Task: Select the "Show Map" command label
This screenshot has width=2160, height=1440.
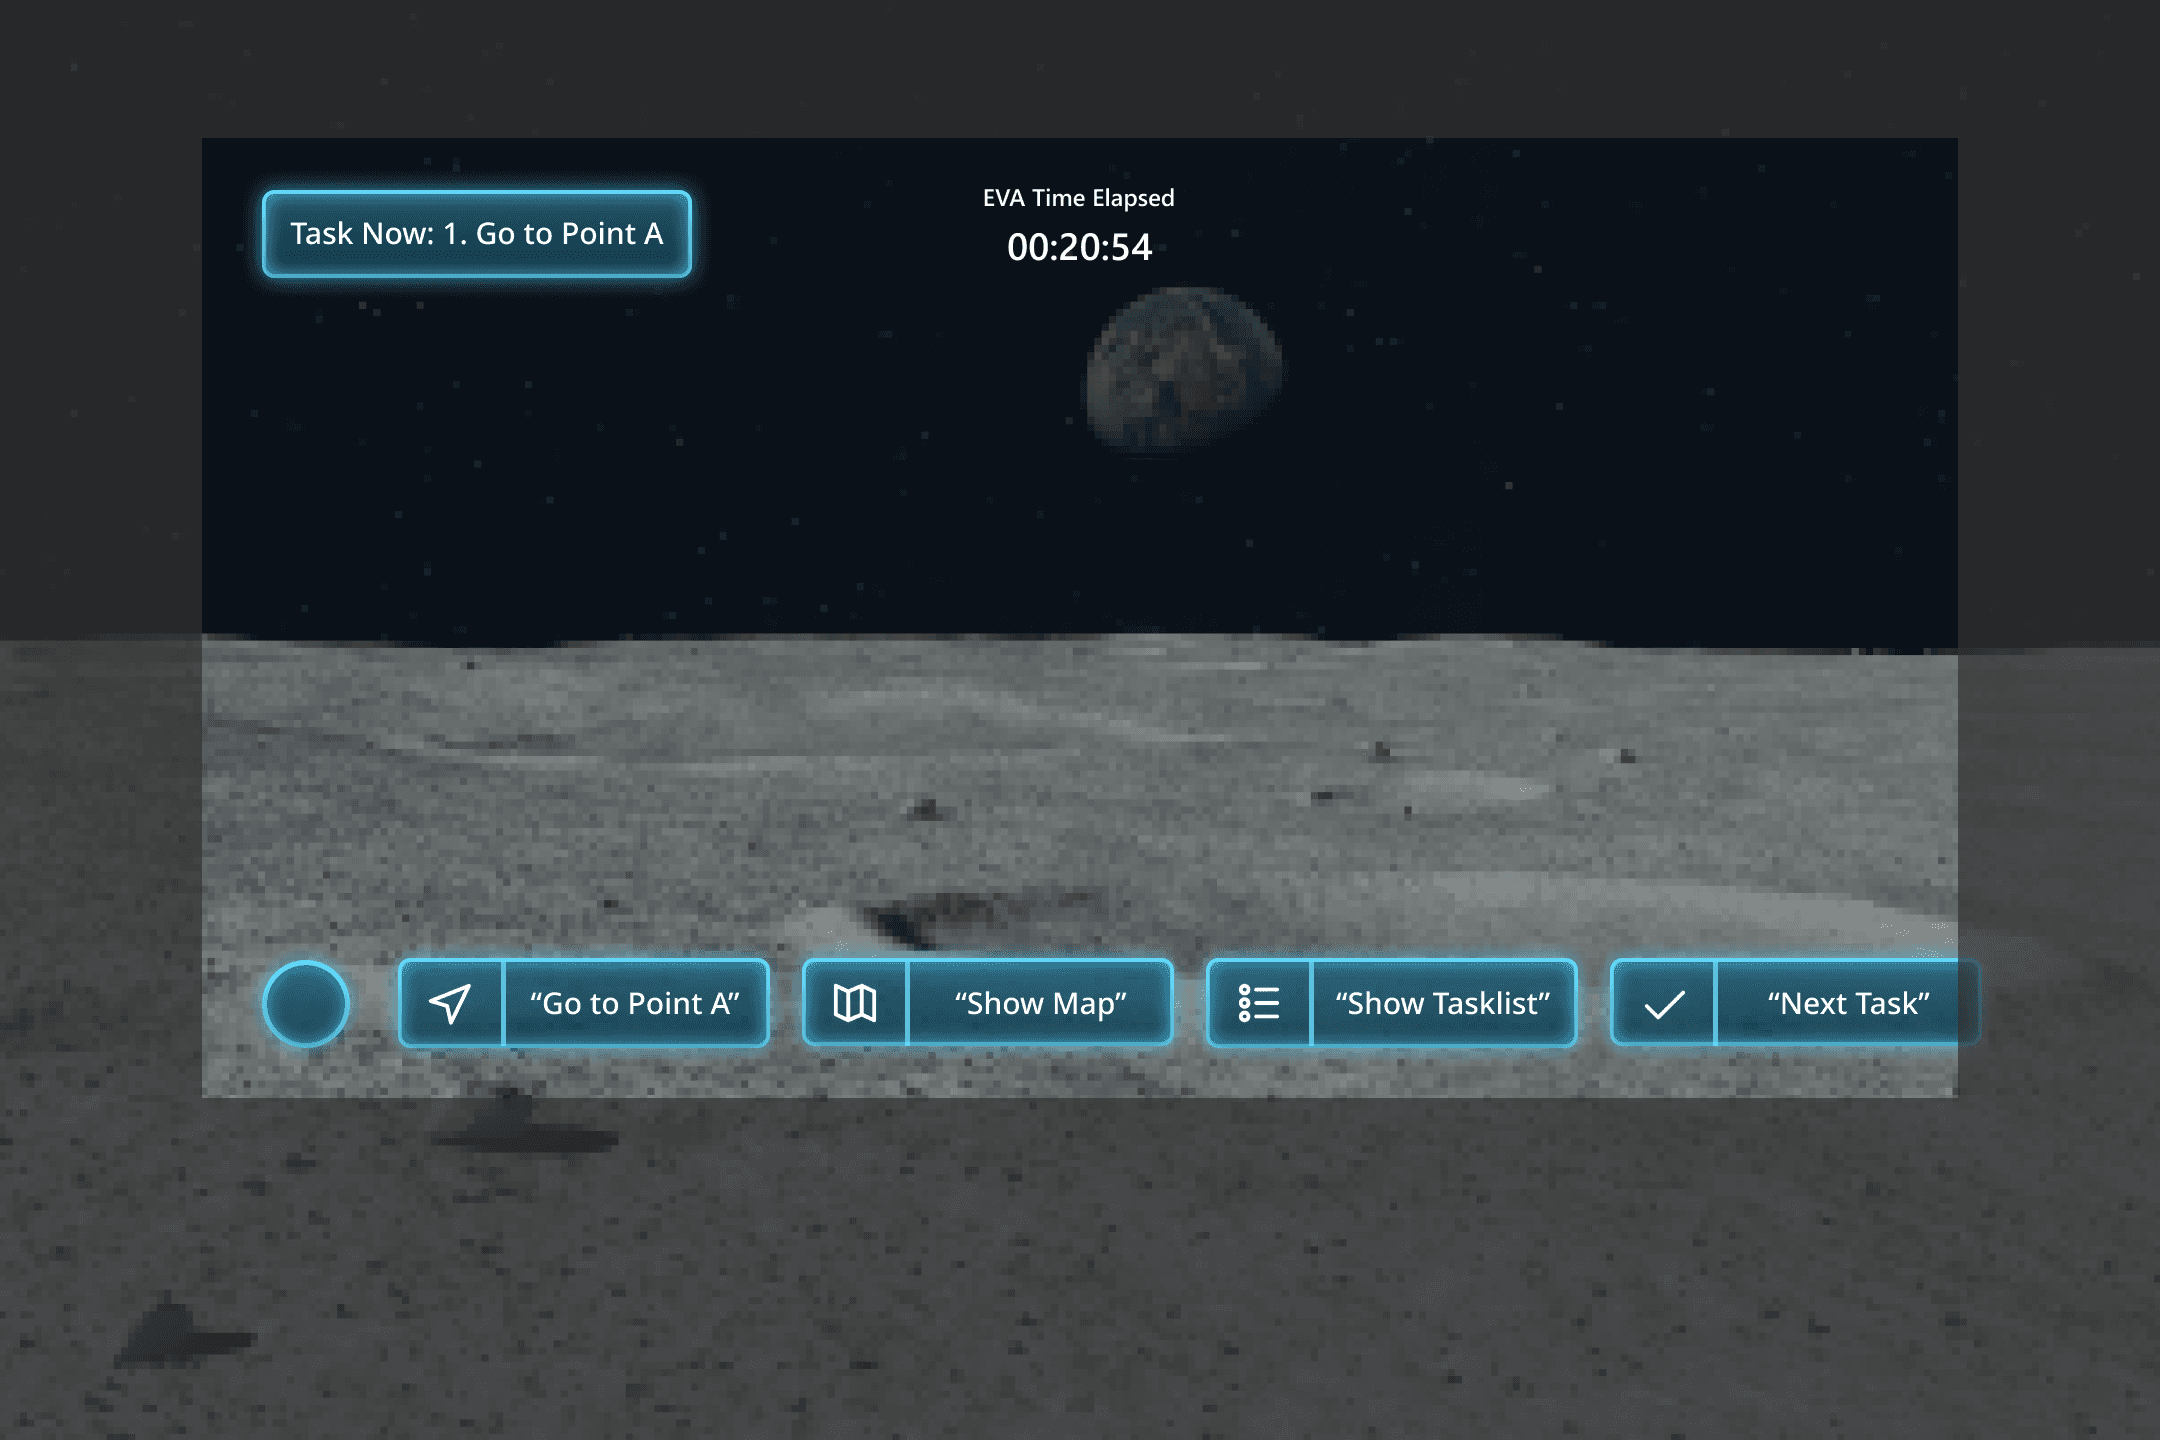Action: pyautogui.click(x=1040, y=1003)
